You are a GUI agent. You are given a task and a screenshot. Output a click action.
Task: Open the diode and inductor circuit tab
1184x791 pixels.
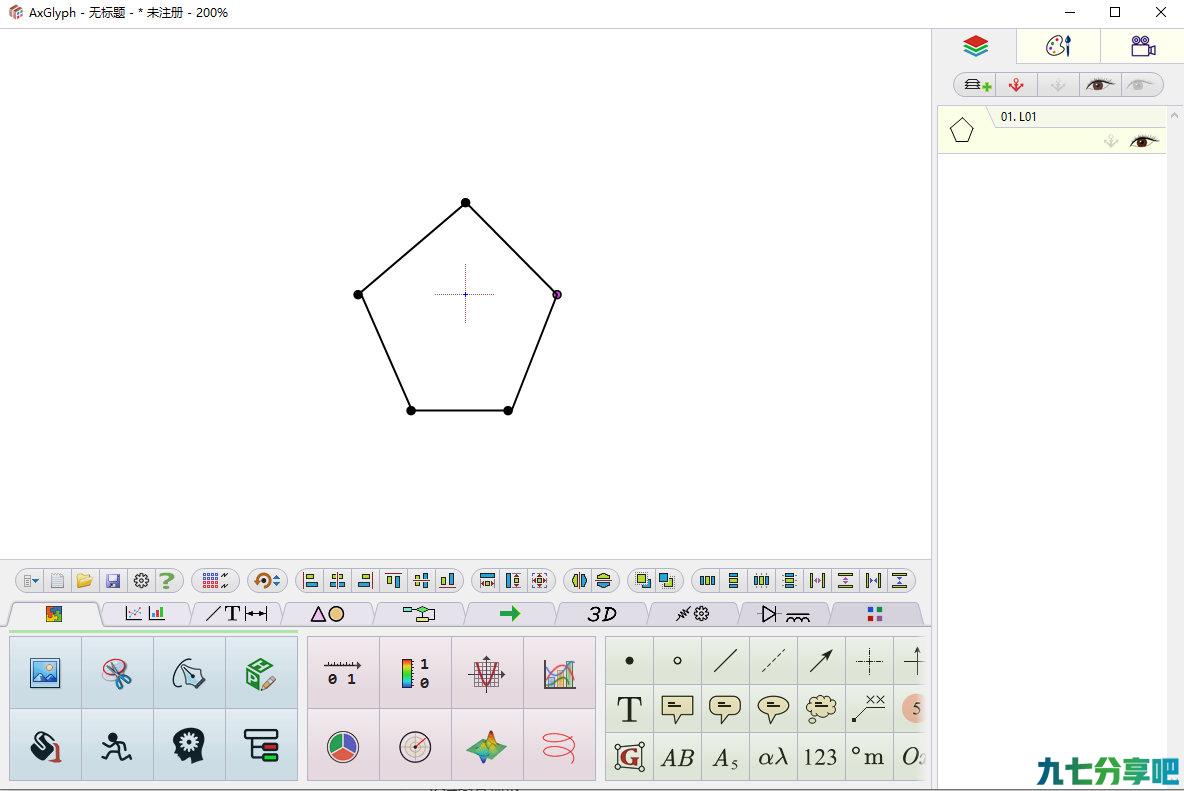pos(785,614)
